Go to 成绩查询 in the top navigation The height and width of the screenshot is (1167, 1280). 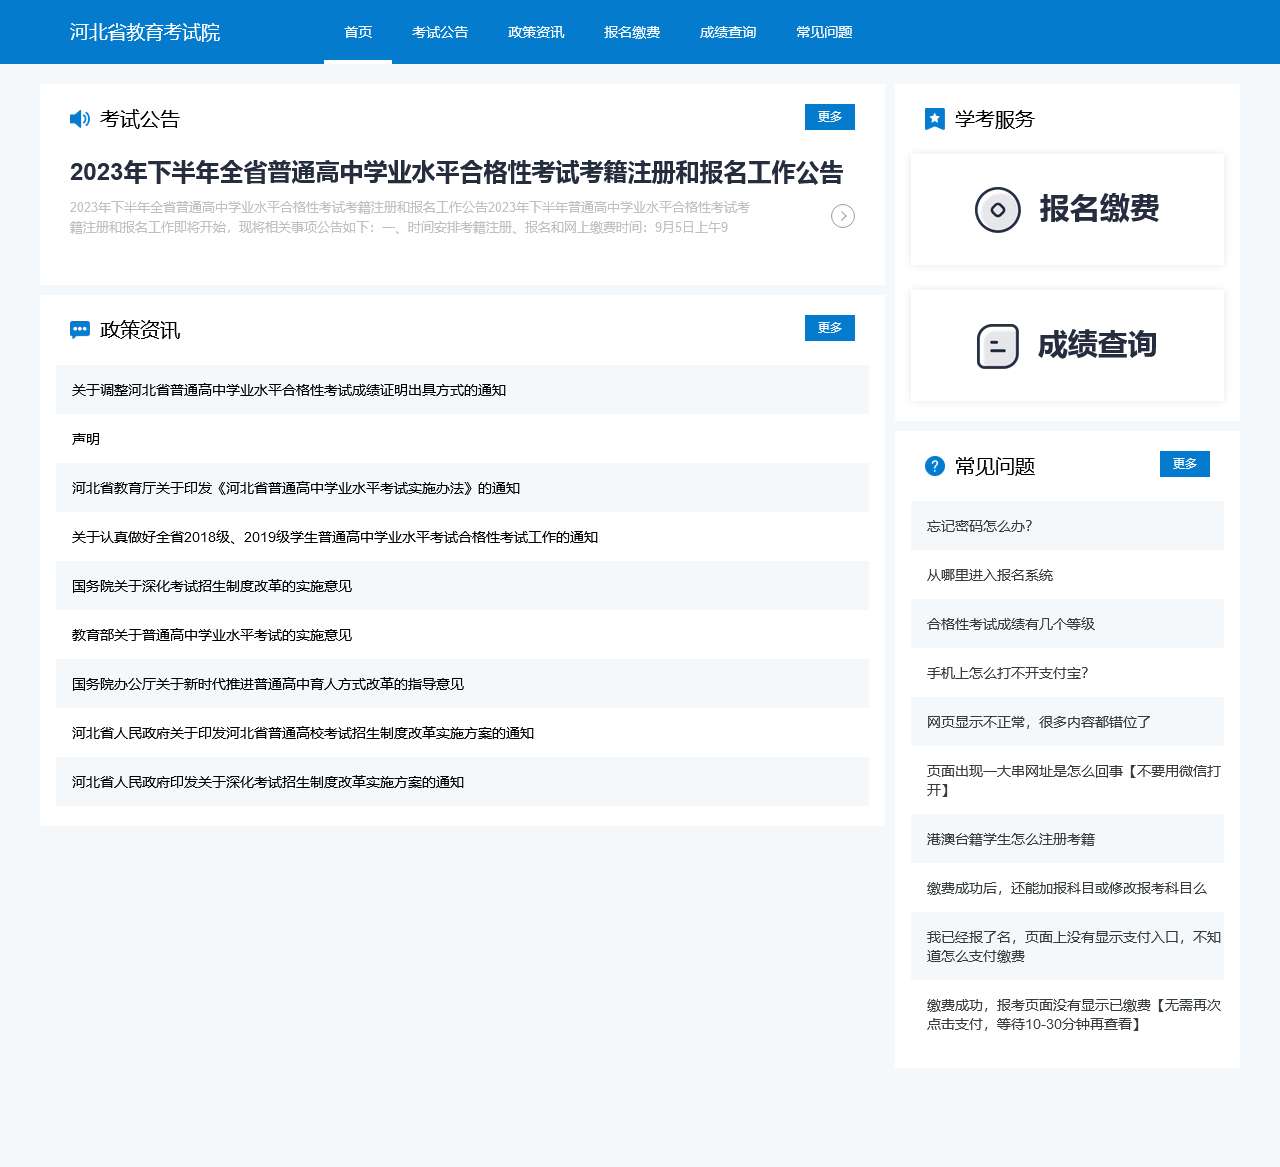(728, 32)
